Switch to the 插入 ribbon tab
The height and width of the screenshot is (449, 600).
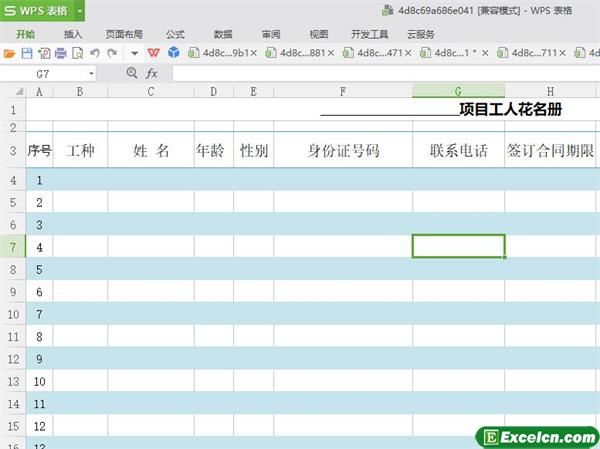click(73, 33)
